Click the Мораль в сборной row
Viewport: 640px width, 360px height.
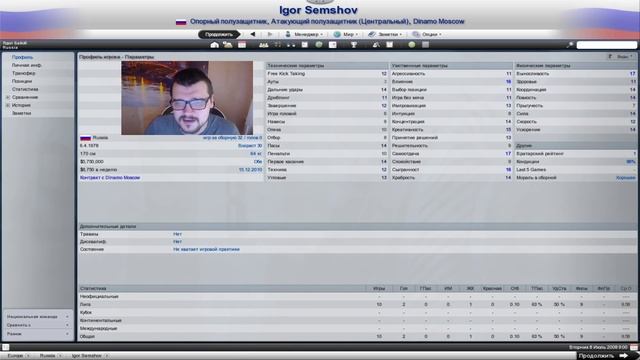click(x=576, y=178)
